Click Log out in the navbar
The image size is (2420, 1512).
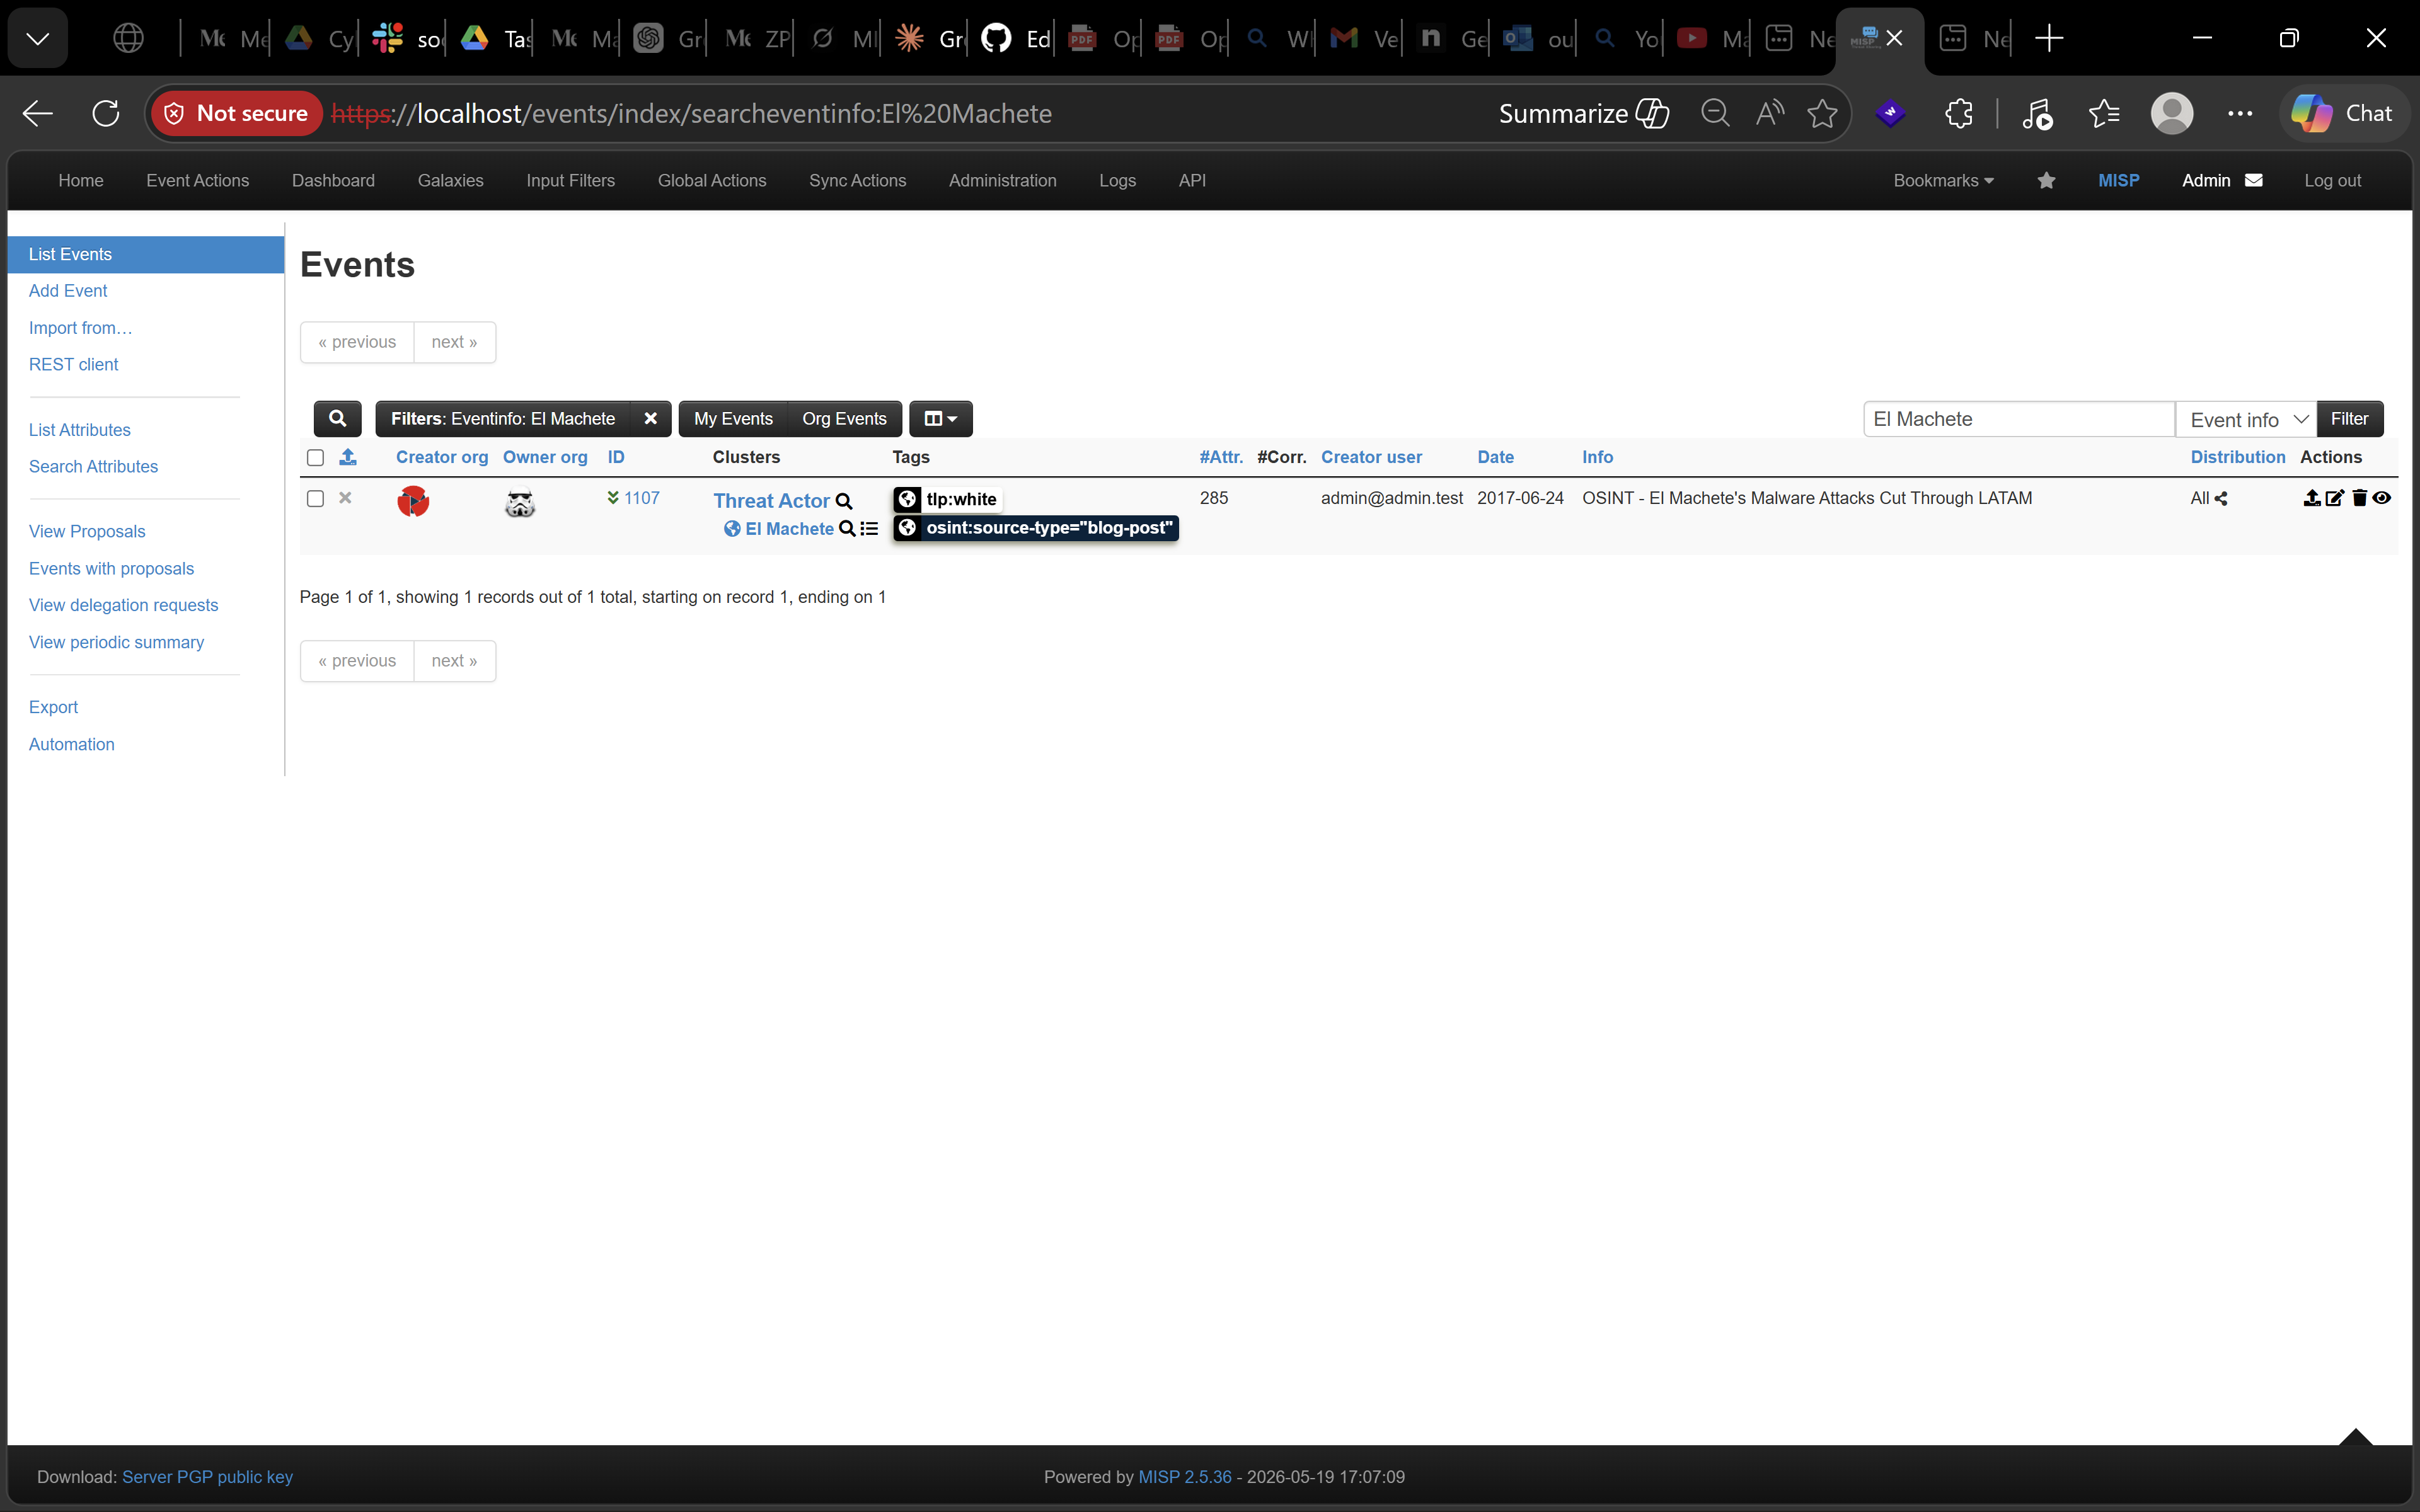(2332, 180)
